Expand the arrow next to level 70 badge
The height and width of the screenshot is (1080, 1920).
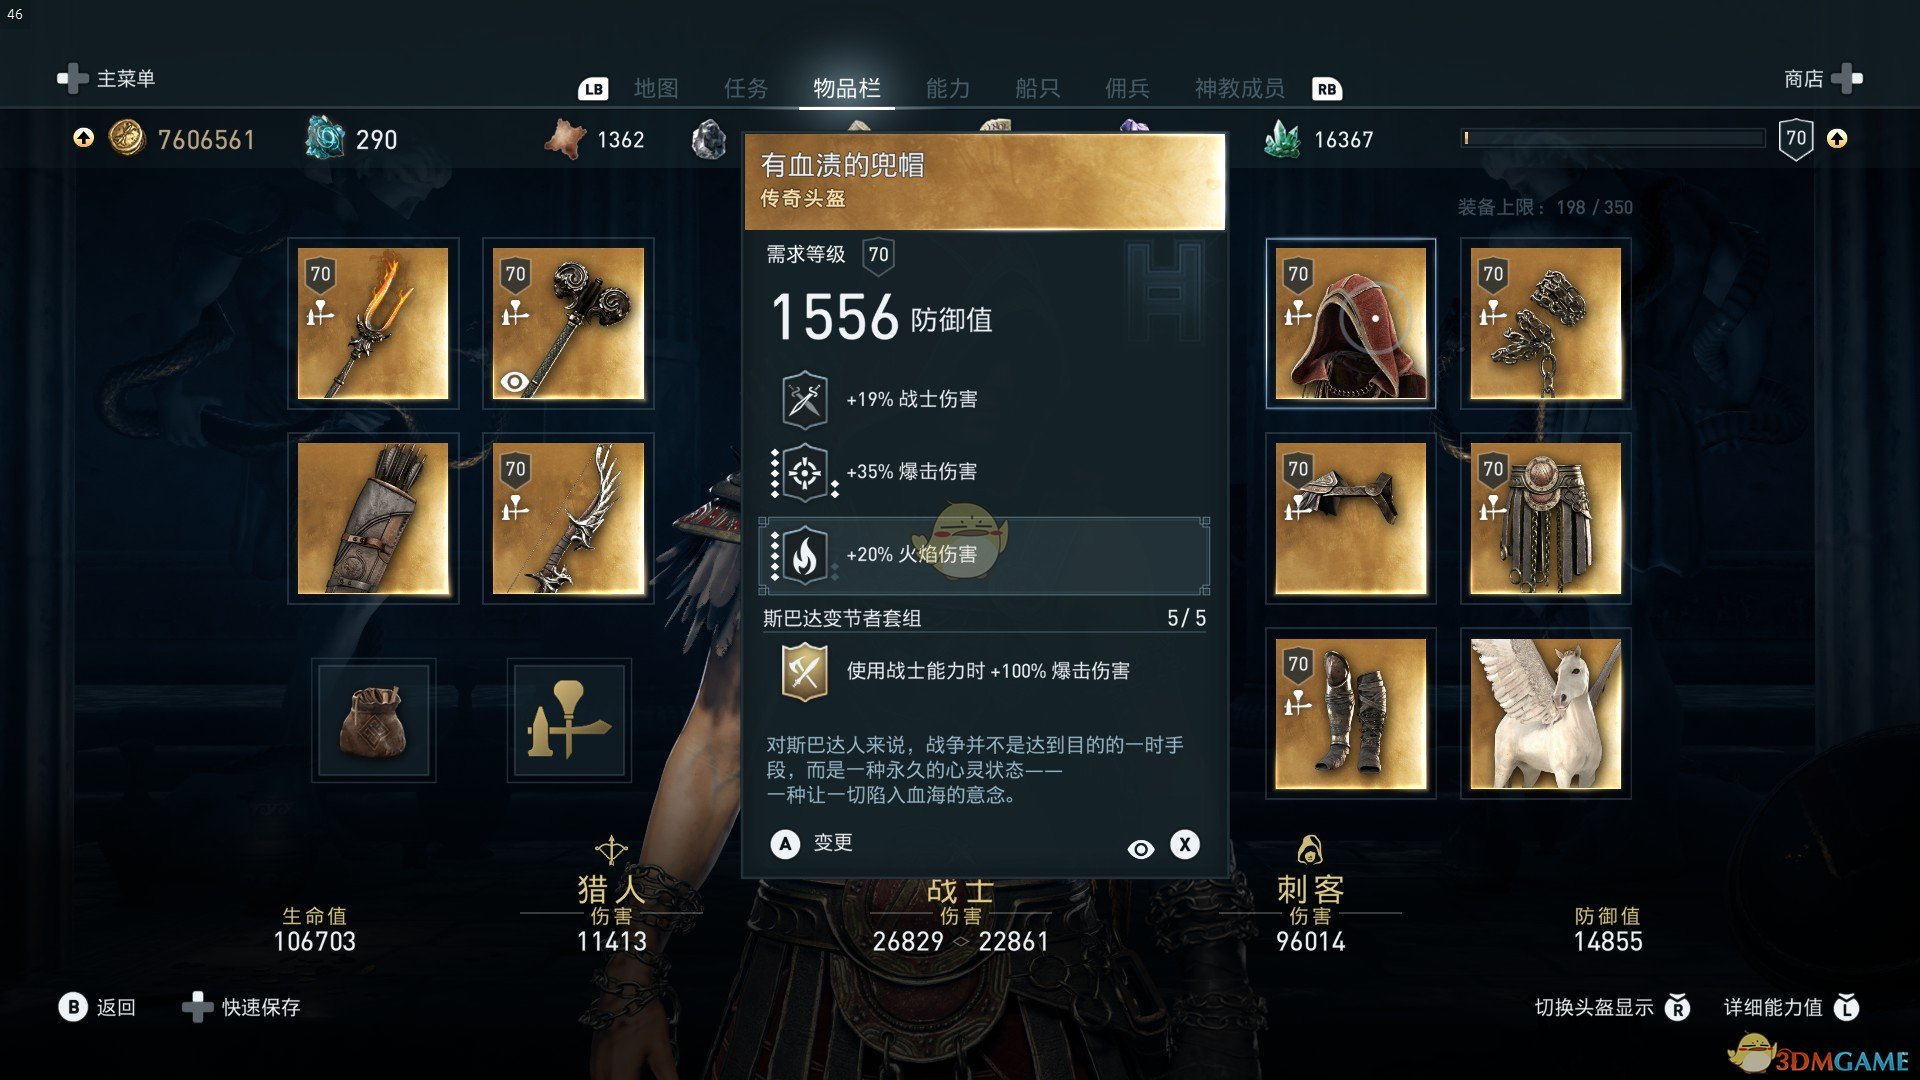click(1837, 138)
